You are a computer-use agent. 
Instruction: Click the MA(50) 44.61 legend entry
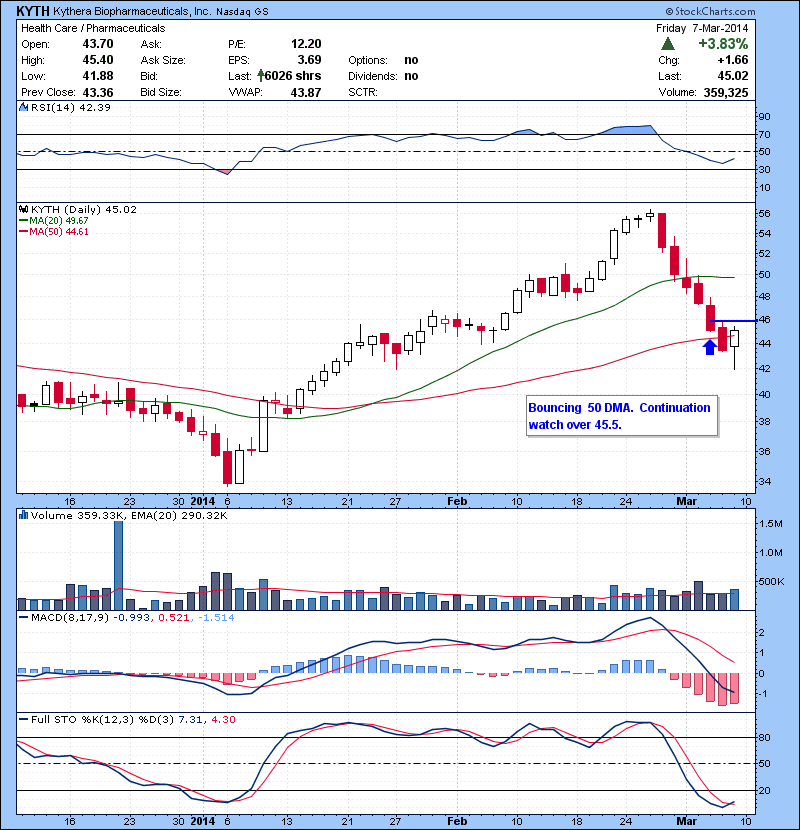pyautogui.click(x=54, y=231)
